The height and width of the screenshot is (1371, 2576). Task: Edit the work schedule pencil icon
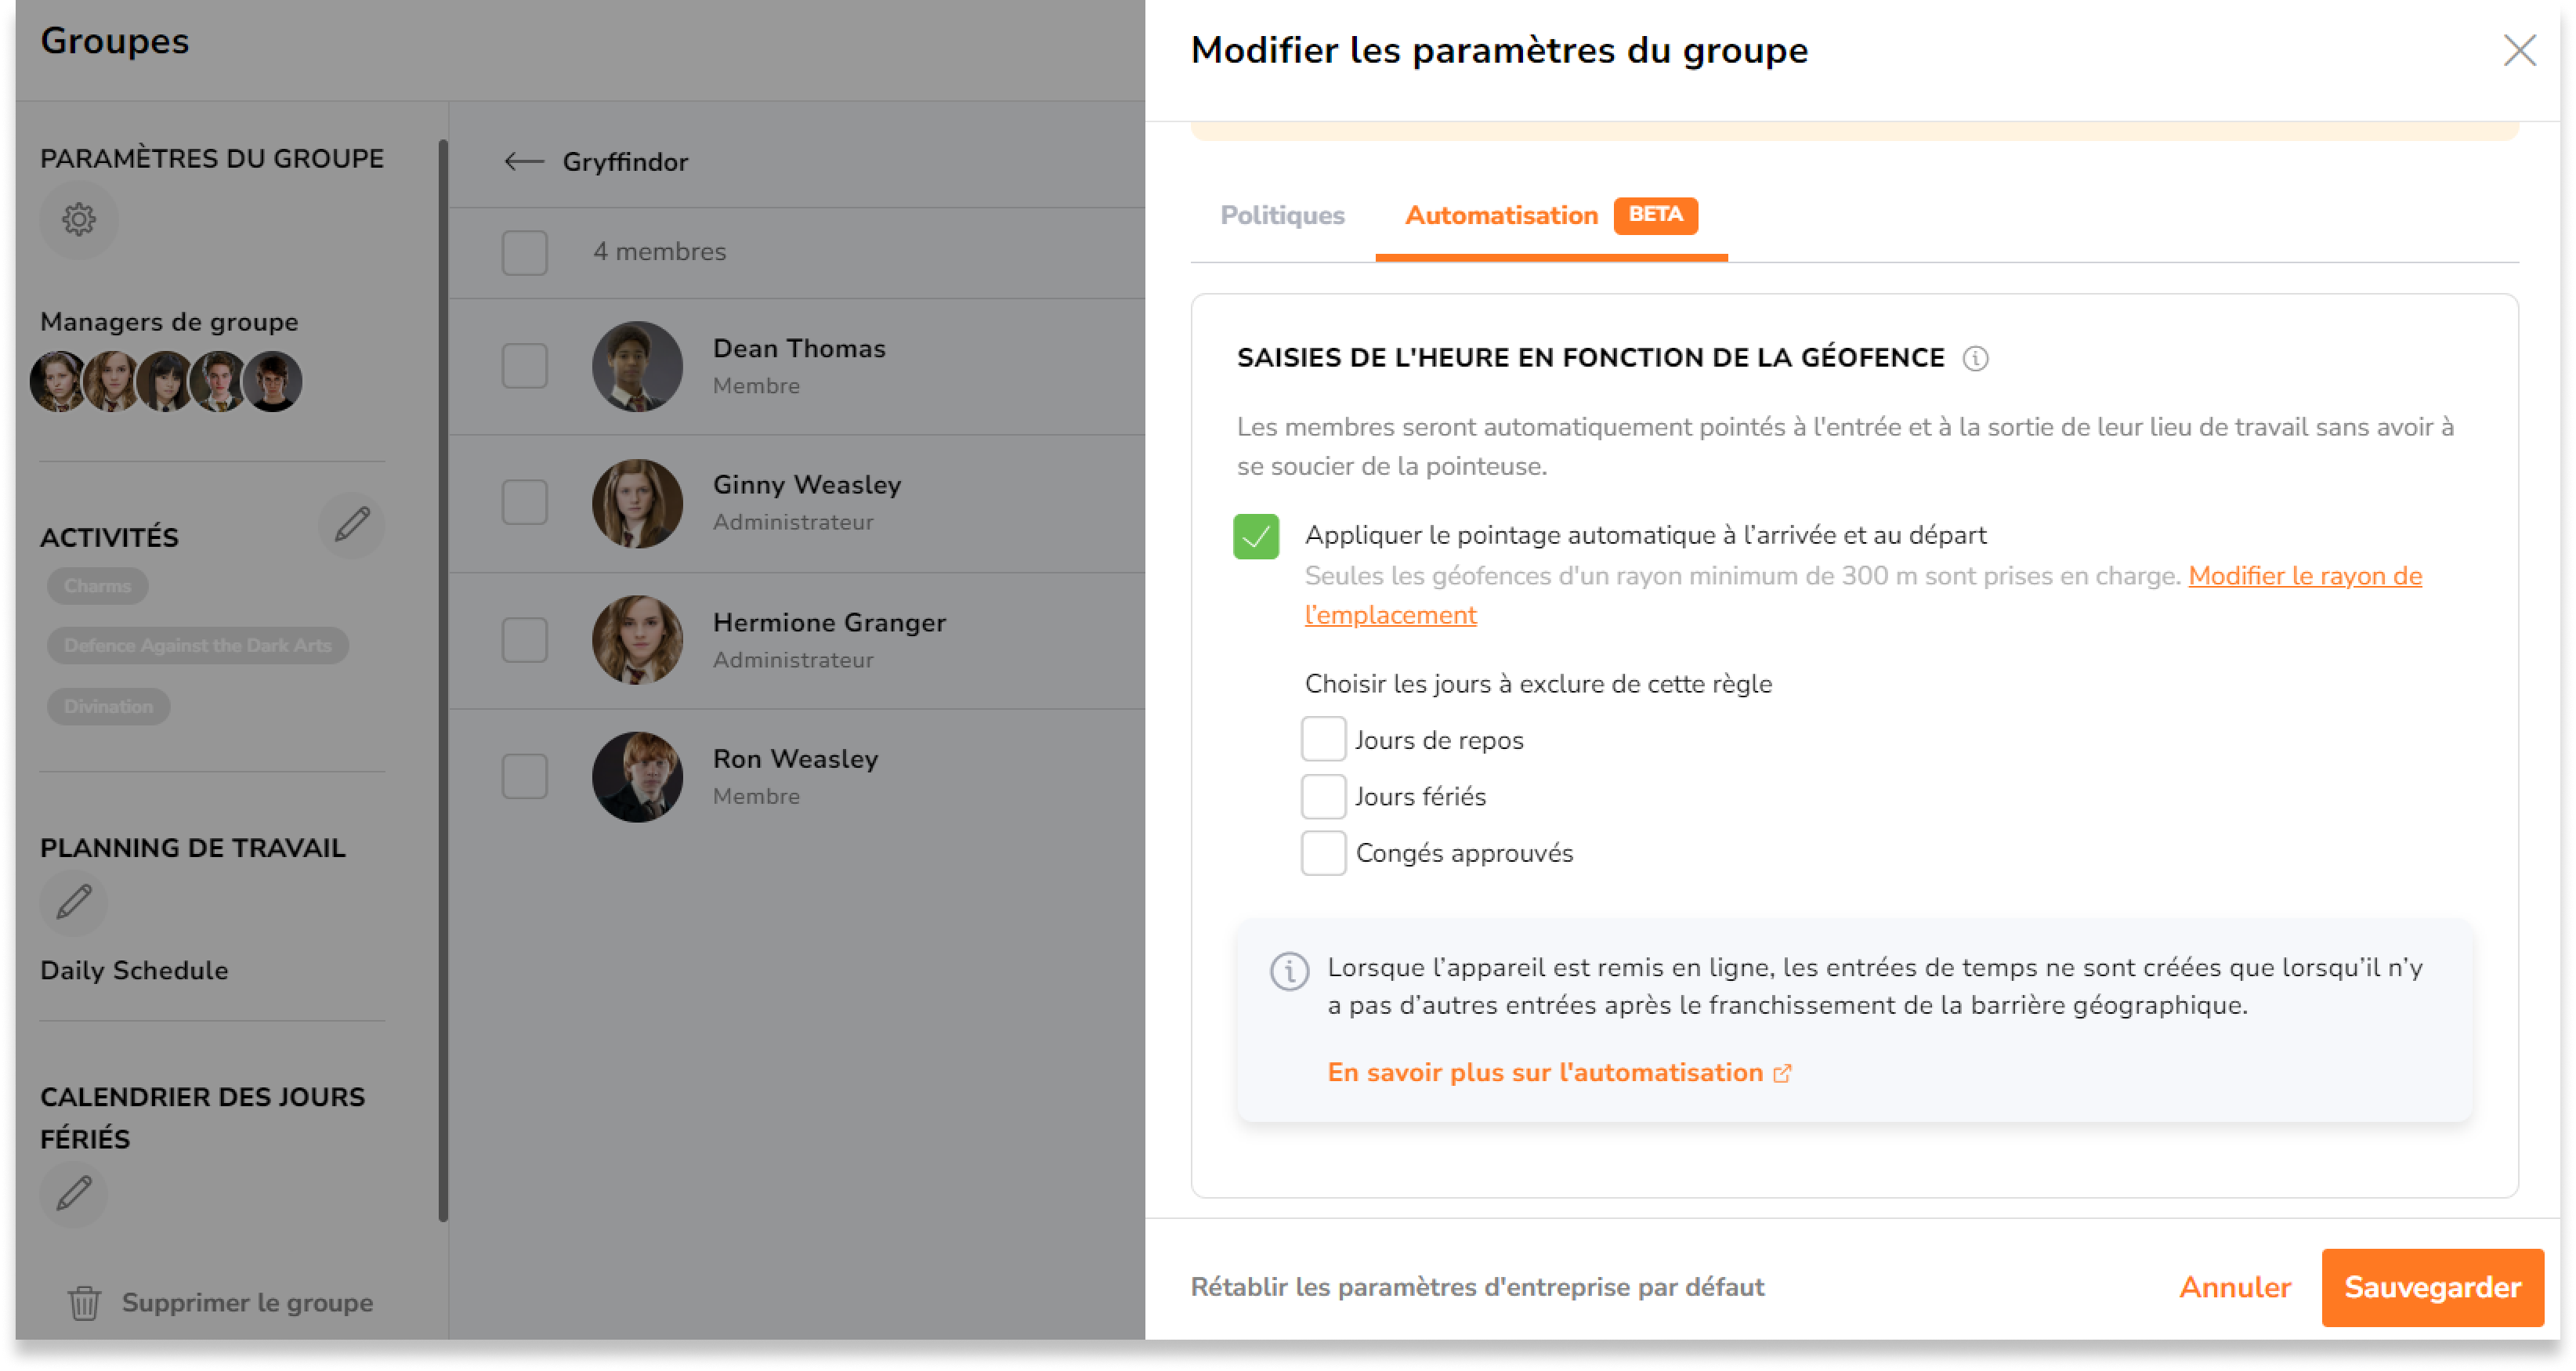(x=74, y=902)
